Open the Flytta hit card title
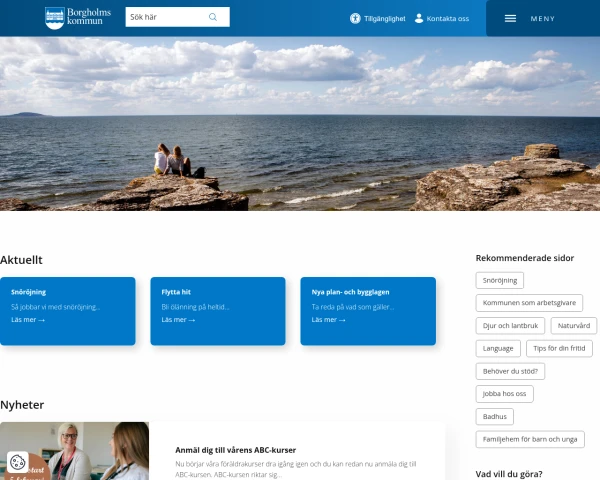This screenshot has height=480, width=600. coord(176,292)
